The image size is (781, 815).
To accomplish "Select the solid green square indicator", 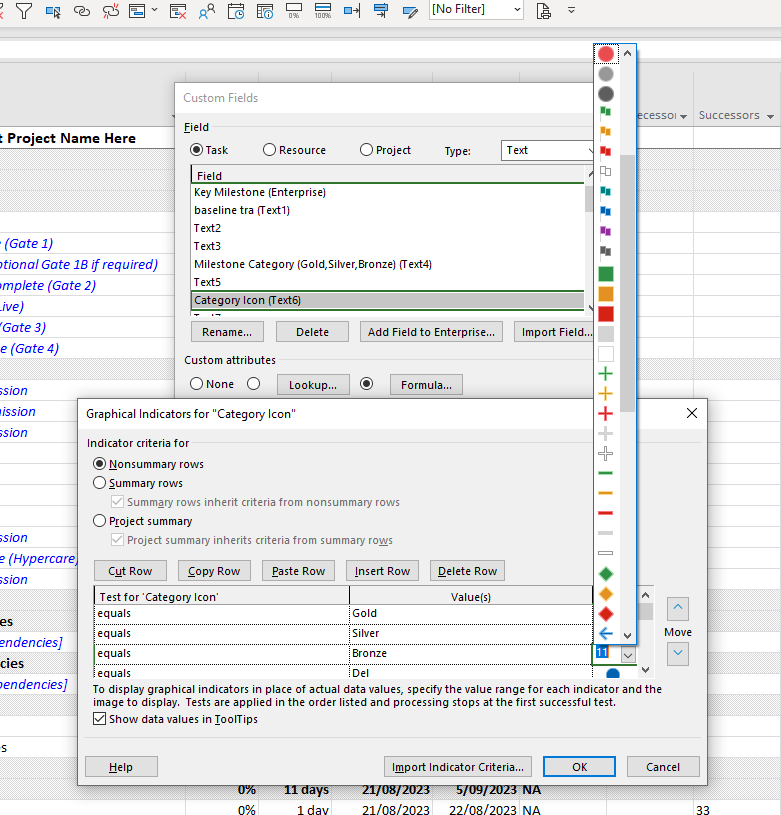I will [605, 274].
